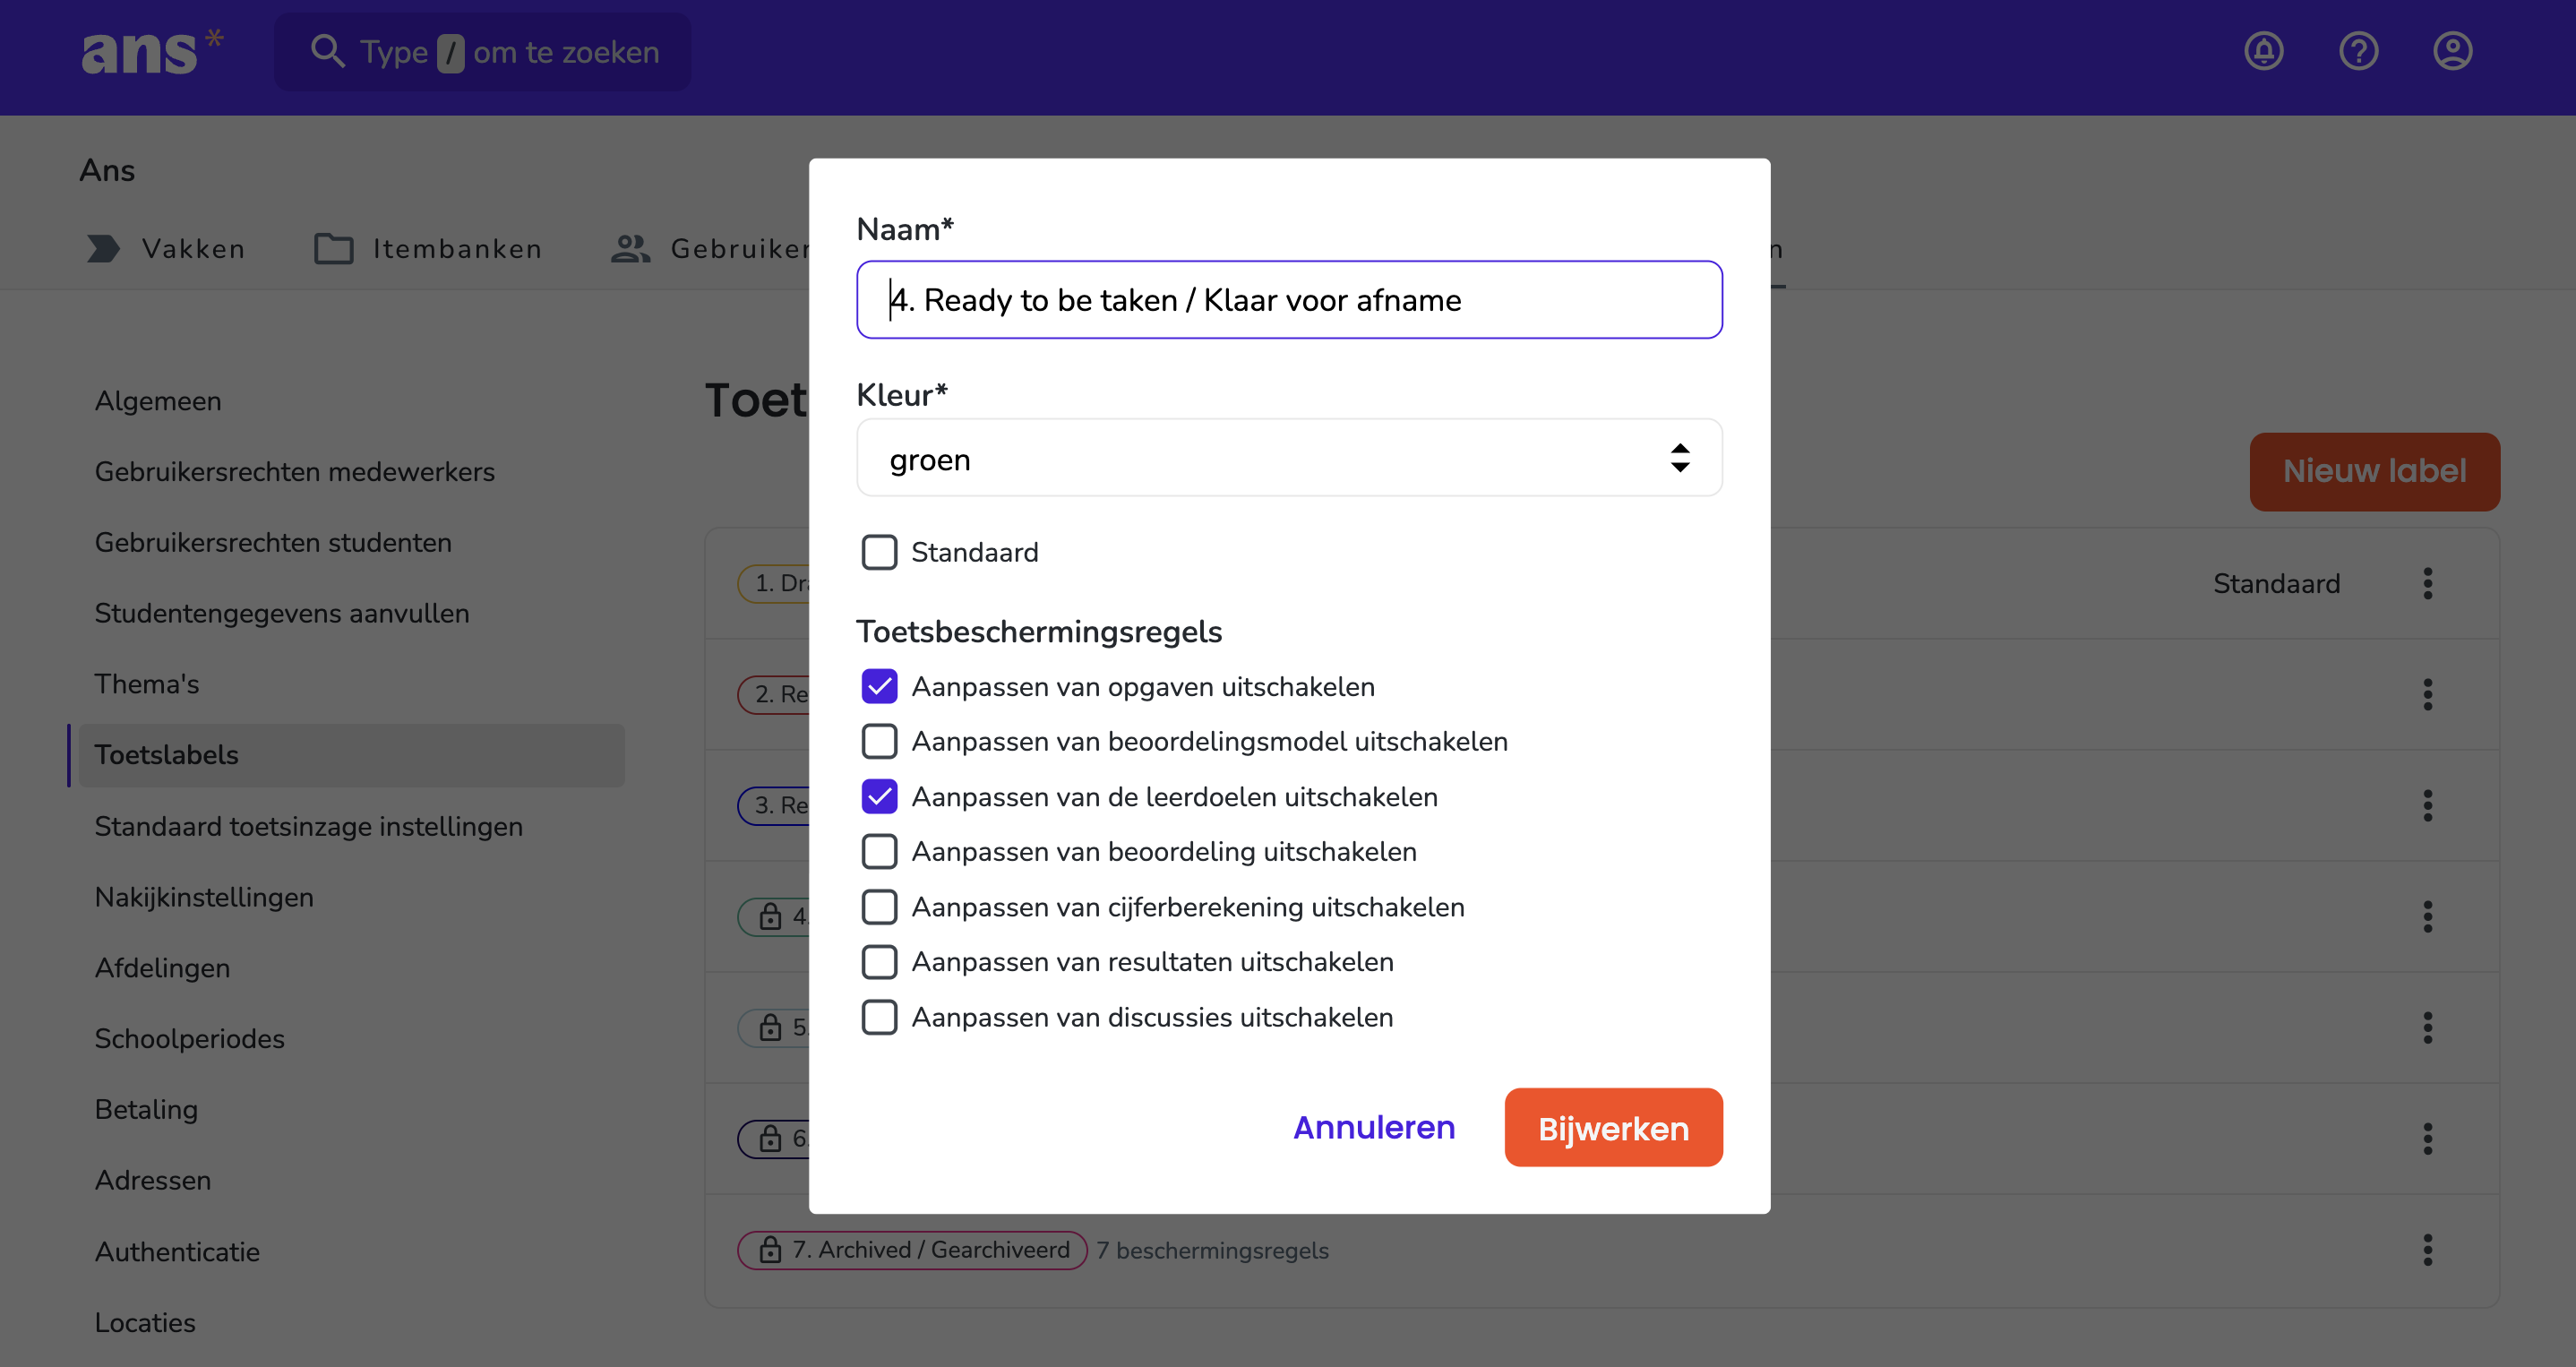Select Betaling in sidebar
The height and width of the screenshot is (1367, 2576).
(146, 1110)
